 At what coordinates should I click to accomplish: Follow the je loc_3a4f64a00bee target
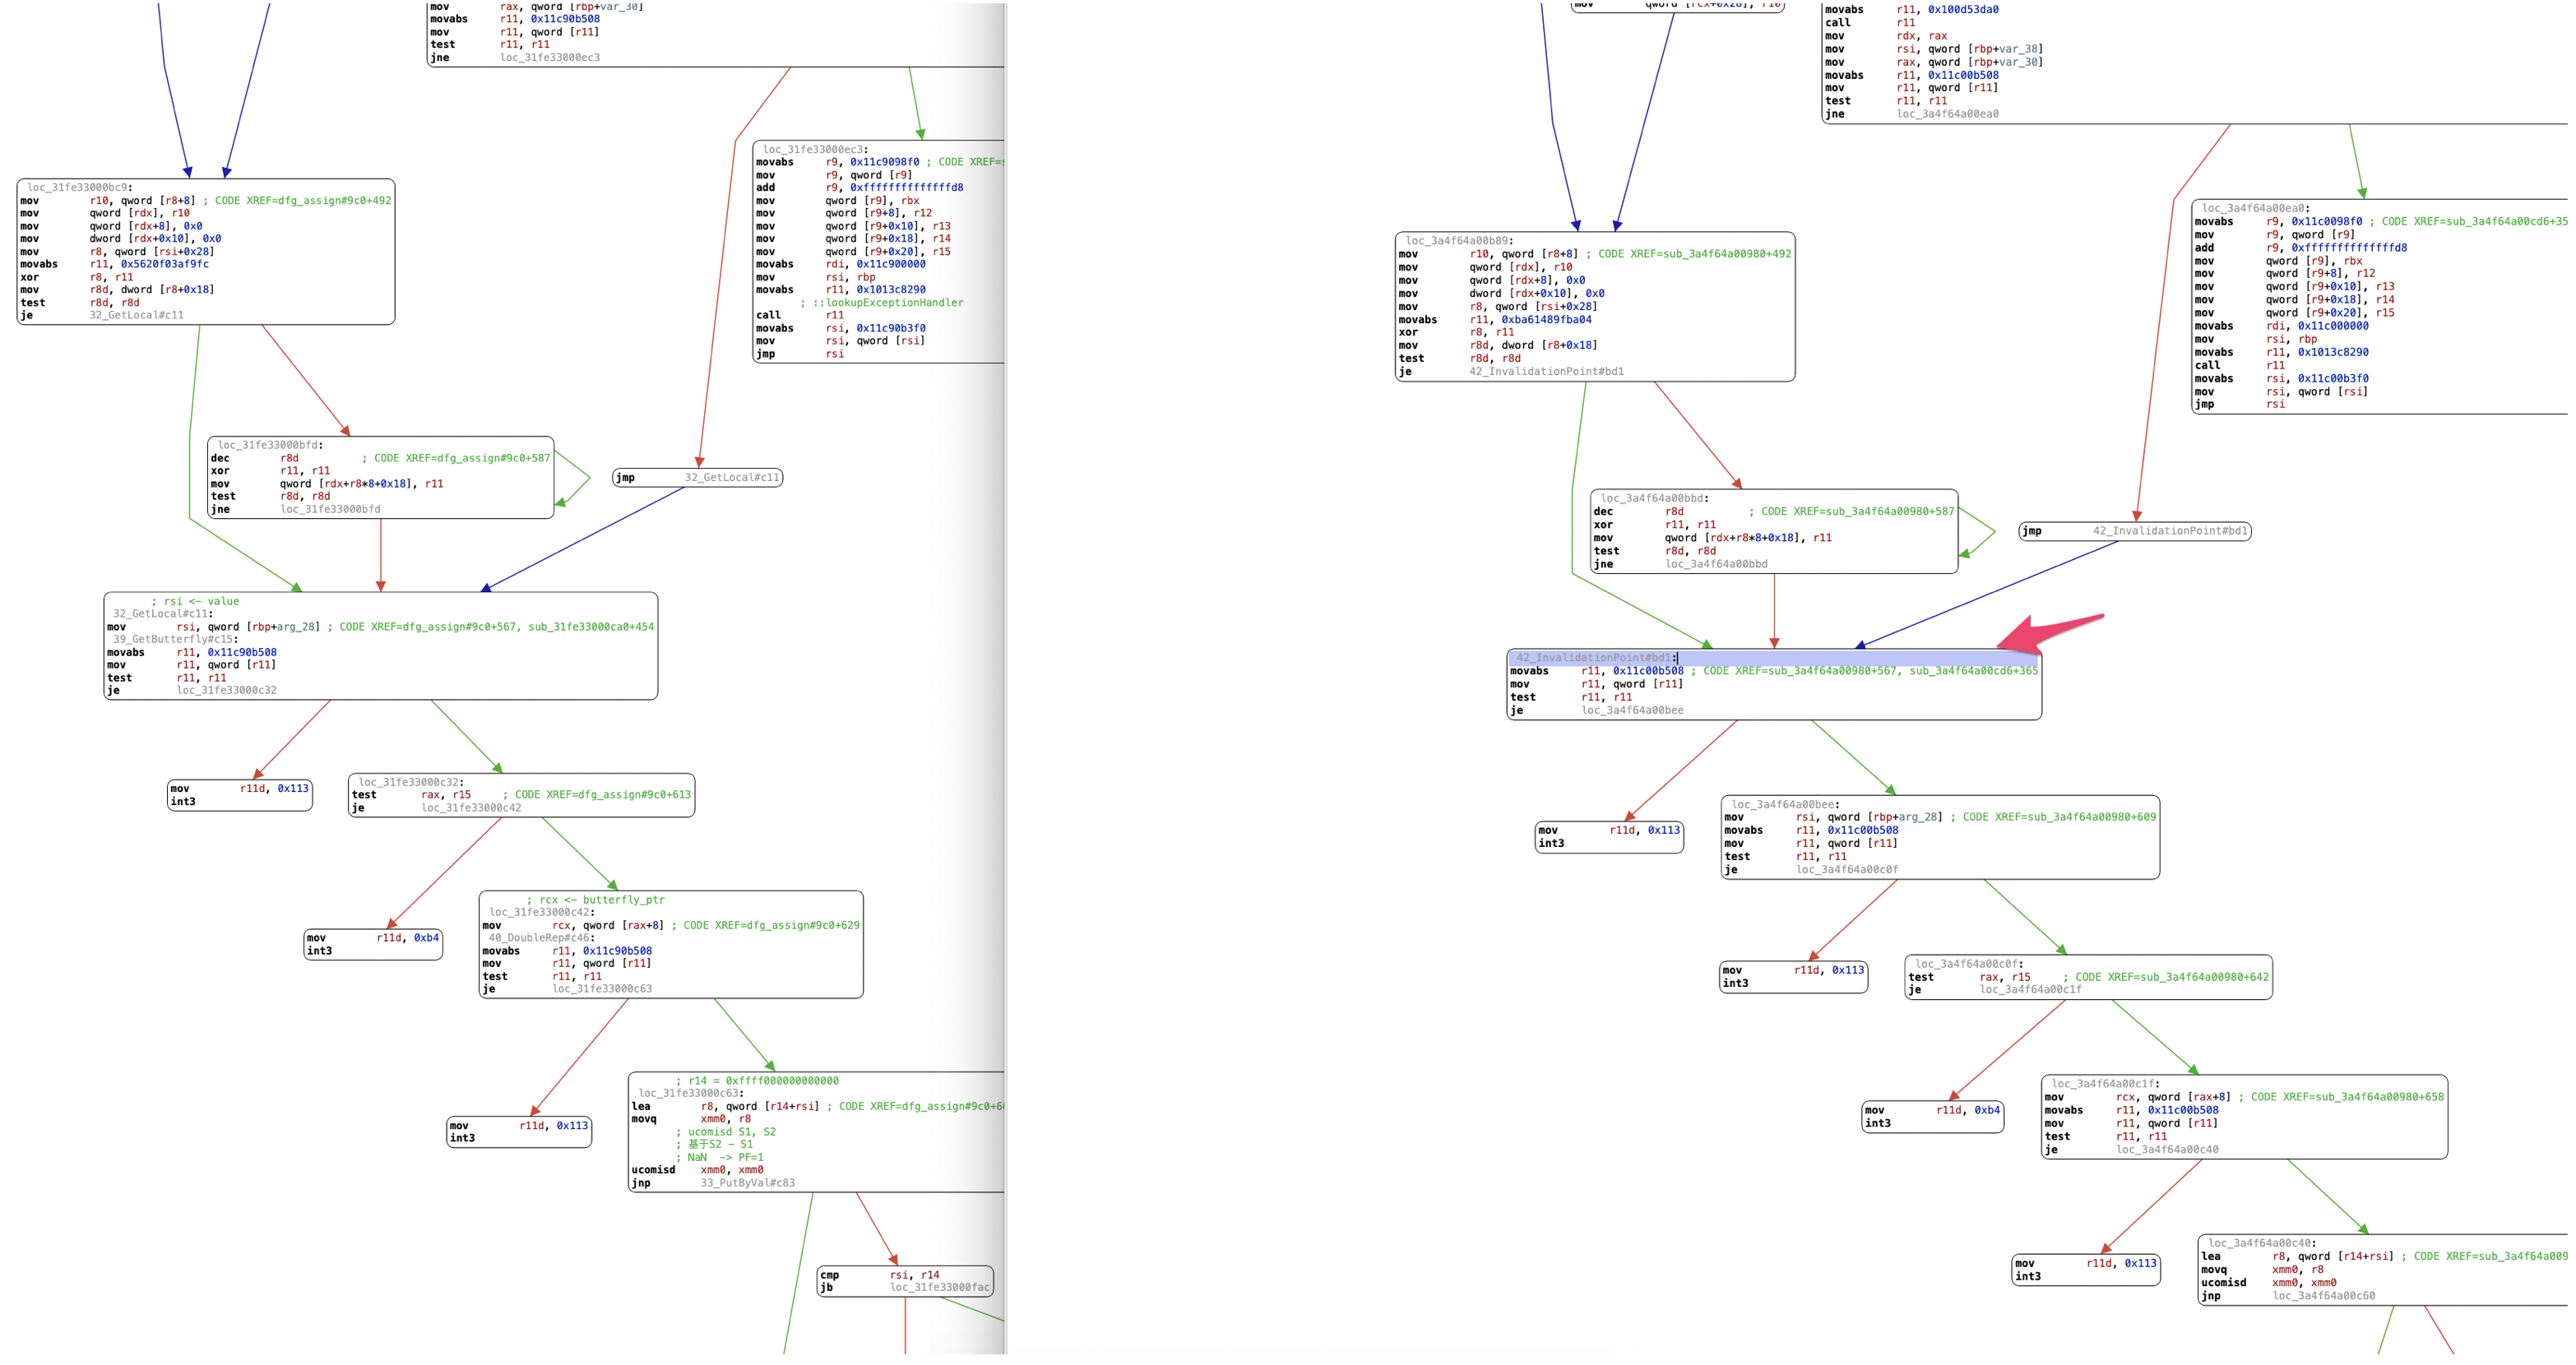[1632, 711]
